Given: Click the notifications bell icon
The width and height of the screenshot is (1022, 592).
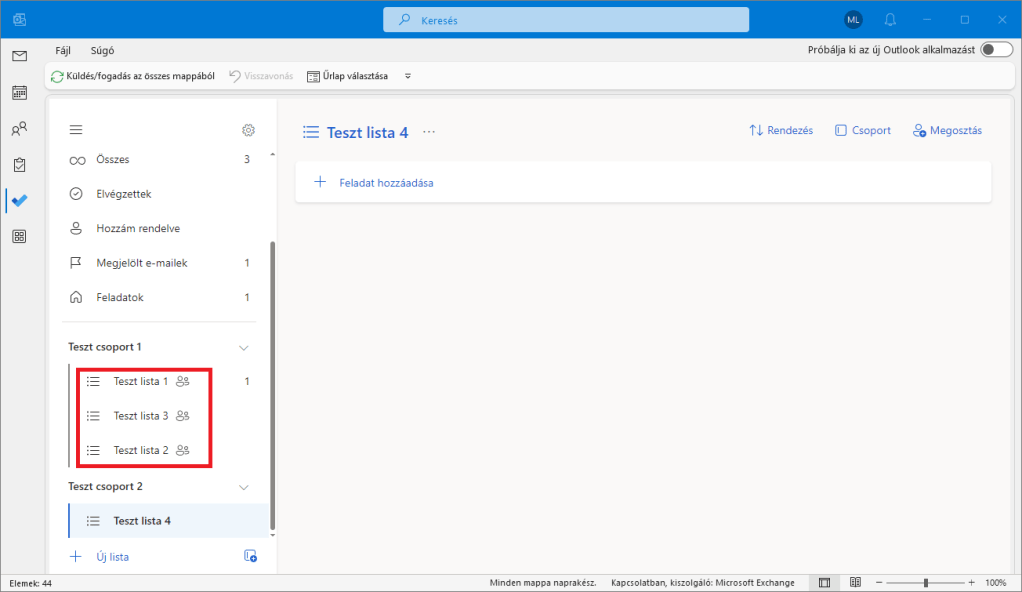Looking at the screenshot, I should point(890,20).
